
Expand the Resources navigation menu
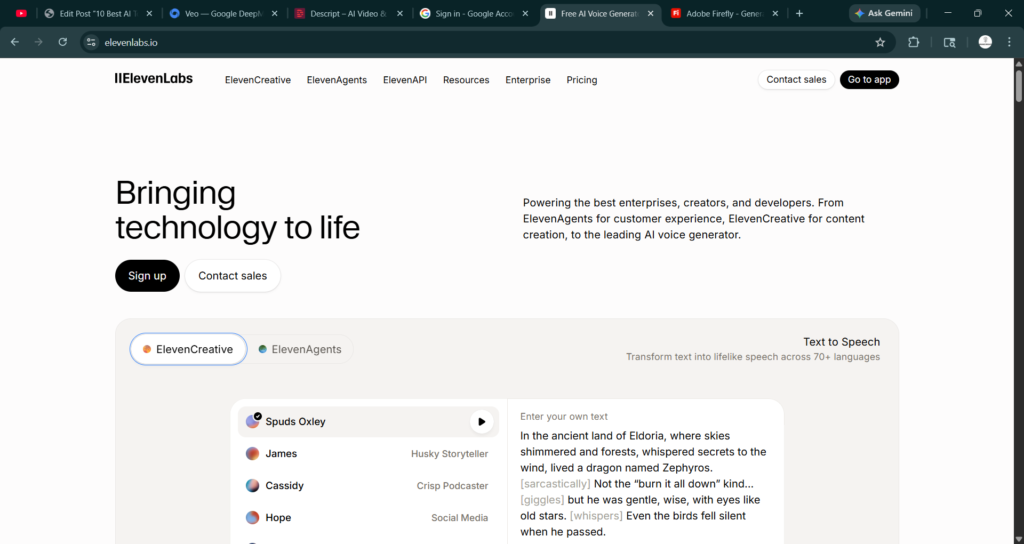(466, 80)
